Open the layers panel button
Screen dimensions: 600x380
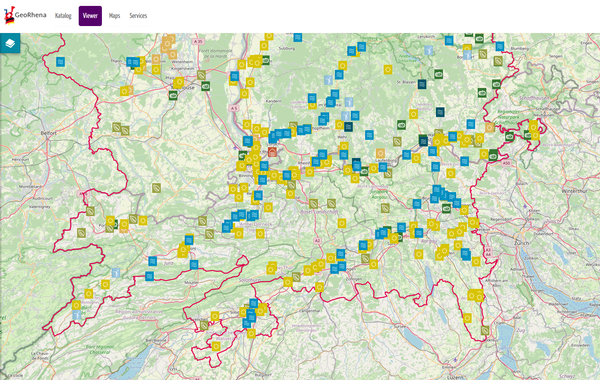tap(10, 43)
